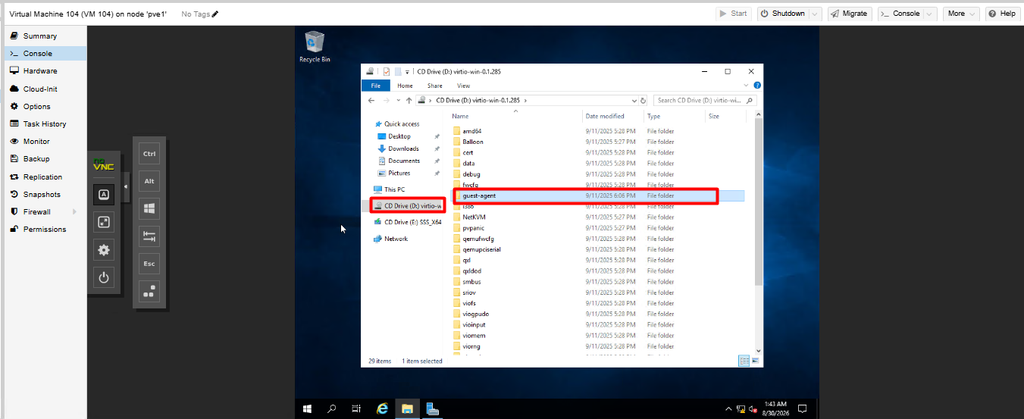
Task: Toggle noVNC extra keys button
Action: point(103,194)
